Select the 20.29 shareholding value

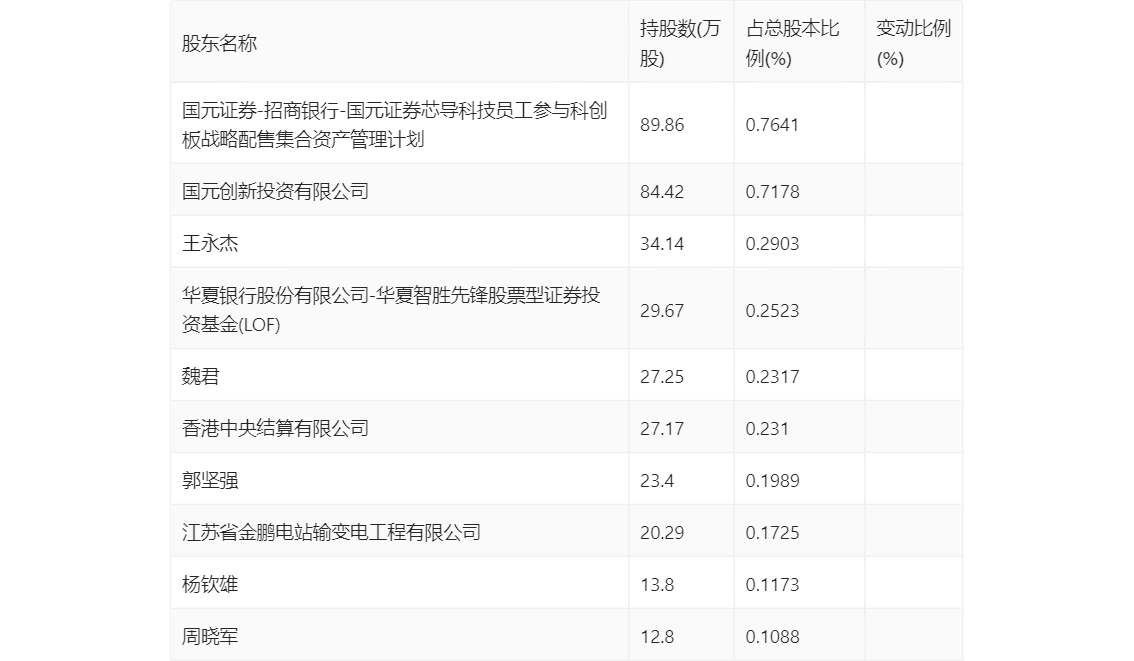click(662, 533)
